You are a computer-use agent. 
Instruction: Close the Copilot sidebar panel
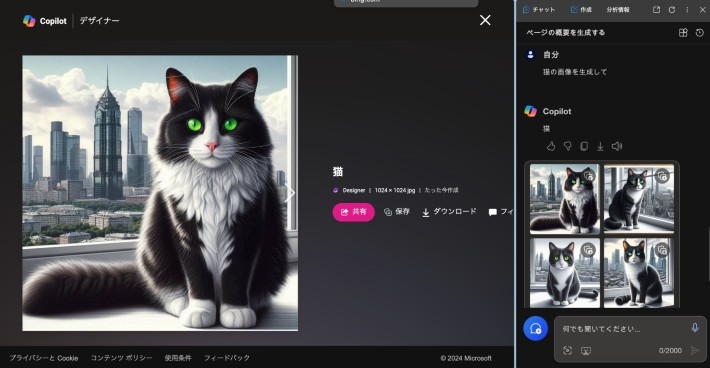pyautogui.click(x=702, y=10)
